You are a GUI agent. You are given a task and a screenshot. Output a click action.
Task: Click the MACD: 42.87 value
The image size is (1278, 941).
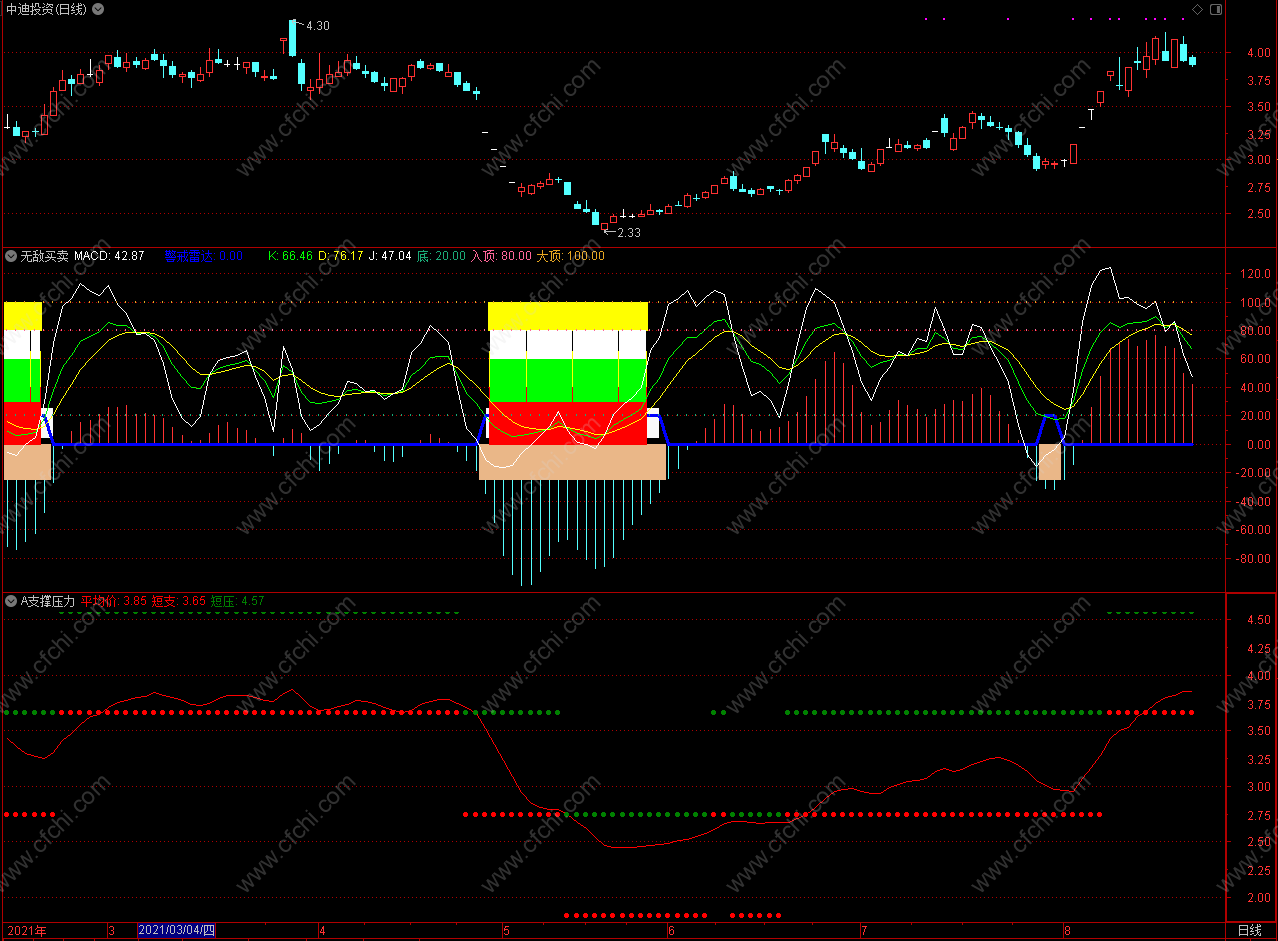tap(109, 256)
